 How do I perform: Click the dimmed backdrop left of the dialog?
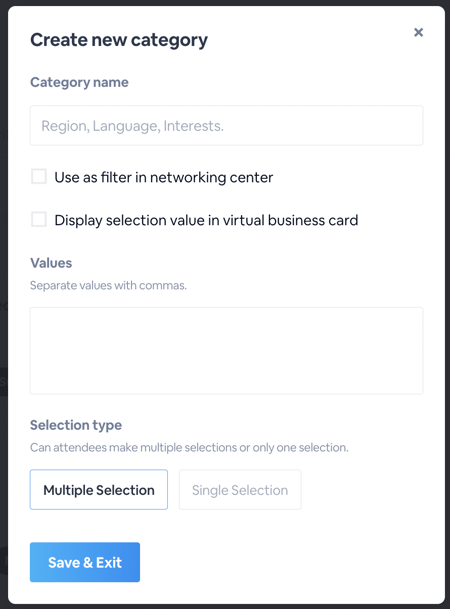point(3,272)
